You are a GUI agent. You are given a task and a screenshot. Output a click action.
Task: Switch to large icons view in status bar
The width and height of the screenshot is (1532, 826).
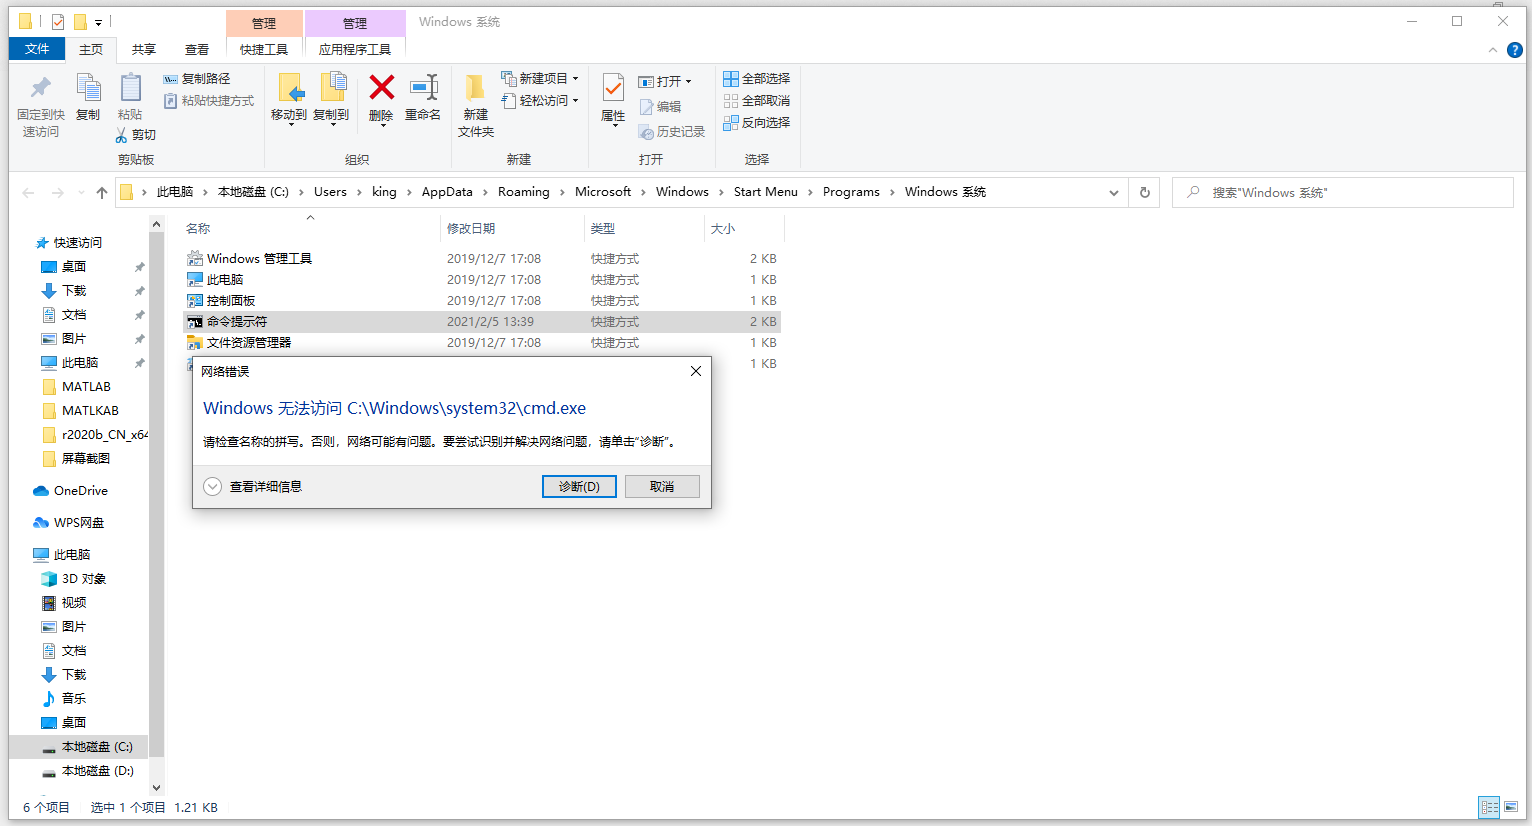(x=1511, y=807)
